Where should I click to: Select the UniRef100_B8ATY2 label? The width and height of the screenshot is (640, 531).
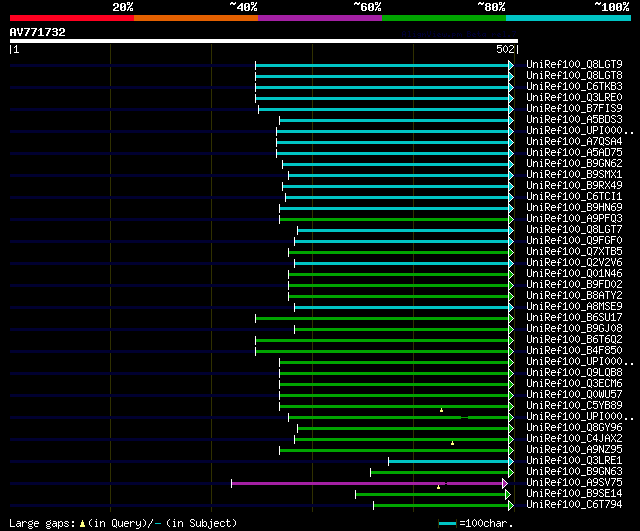point(574,296)
